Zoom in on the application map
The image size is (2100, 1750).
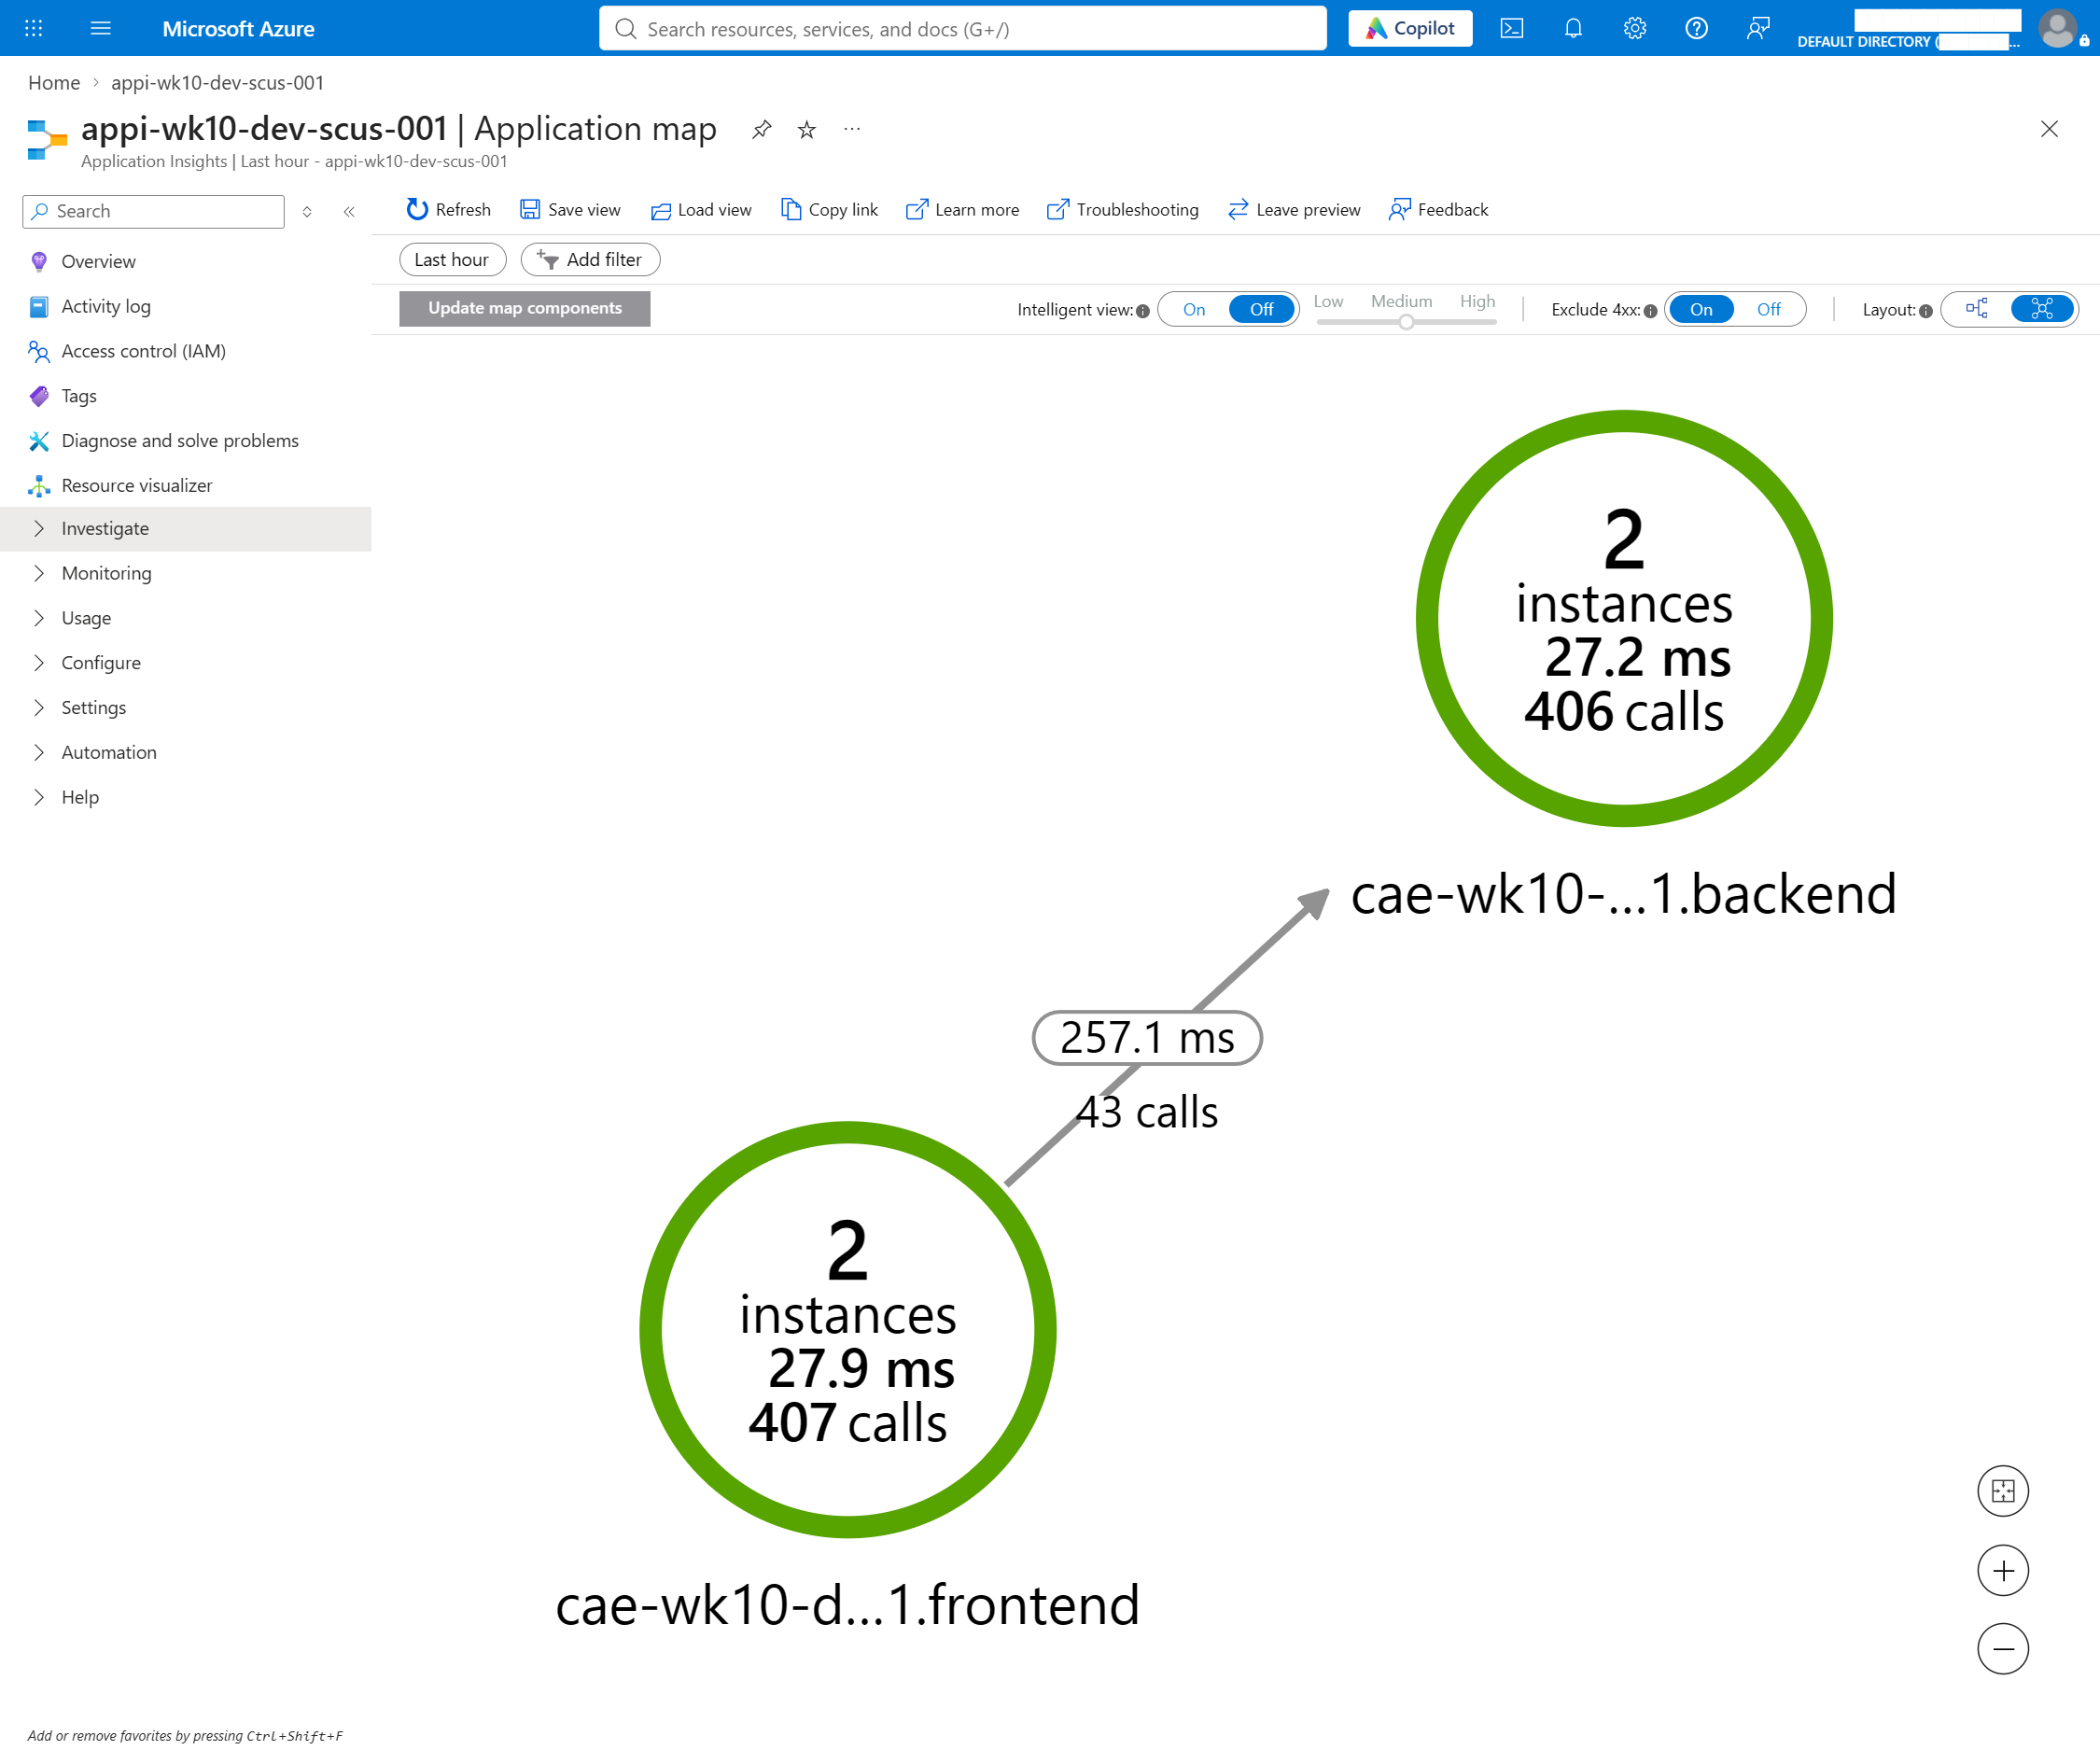(x=2002, y=1570)
